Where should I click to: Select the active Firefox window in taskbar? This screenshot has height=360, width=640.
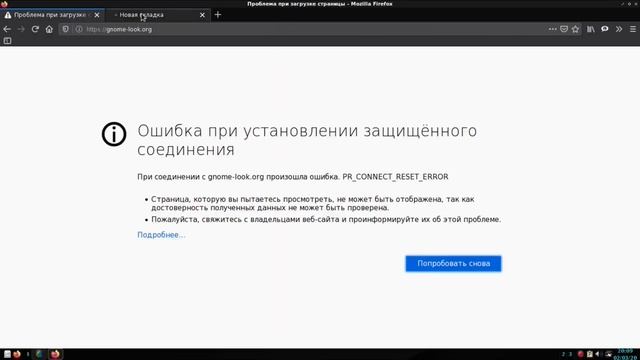click(55, 354)
